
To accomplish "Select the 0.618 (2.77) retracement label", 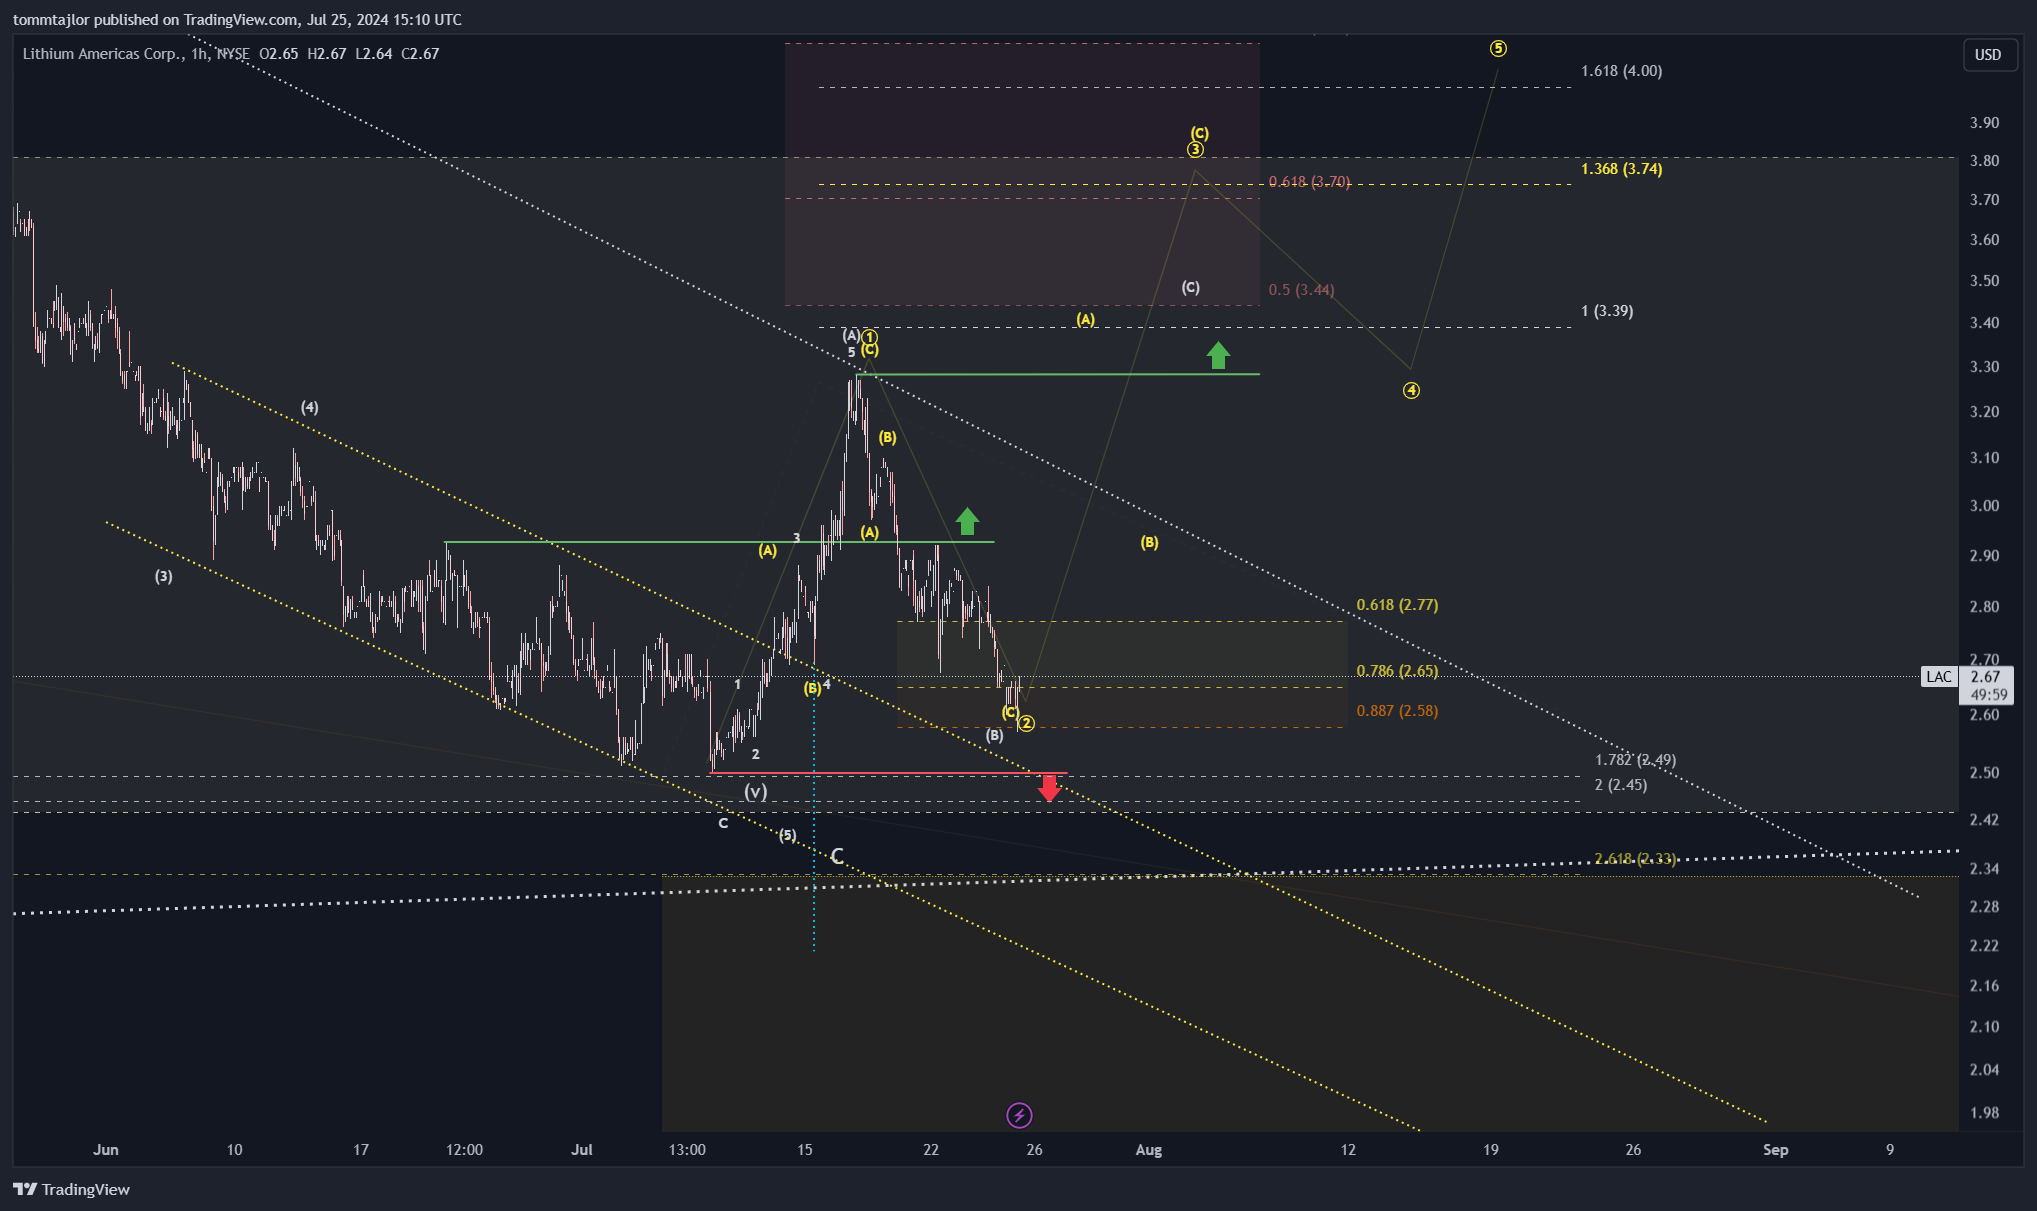I will (1397, 605).
